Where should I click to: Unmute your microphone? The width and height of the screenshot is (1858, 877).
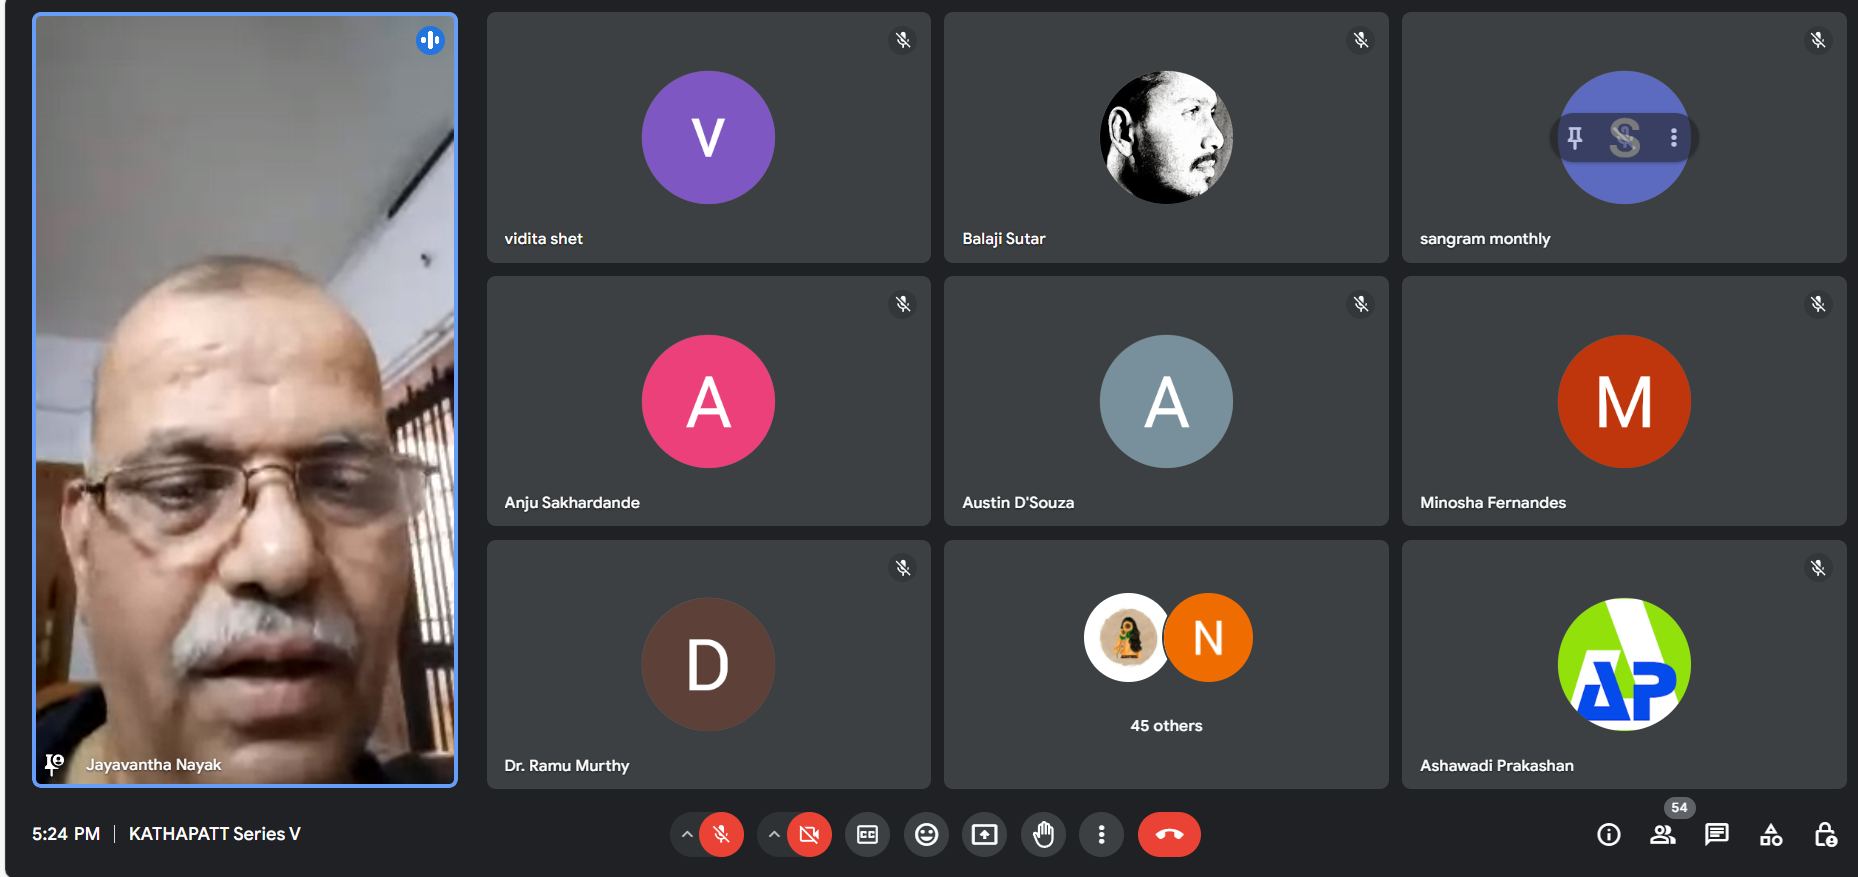coord(721,834)
